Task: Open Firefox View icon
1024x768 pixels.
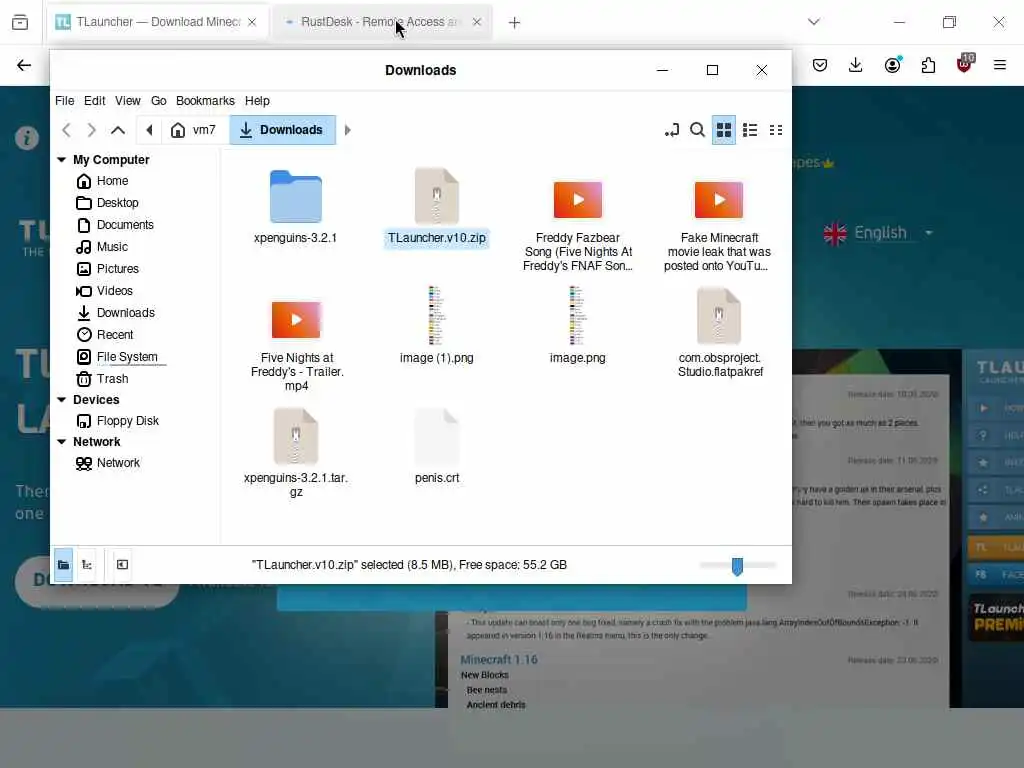Action: tap(20, 22)
